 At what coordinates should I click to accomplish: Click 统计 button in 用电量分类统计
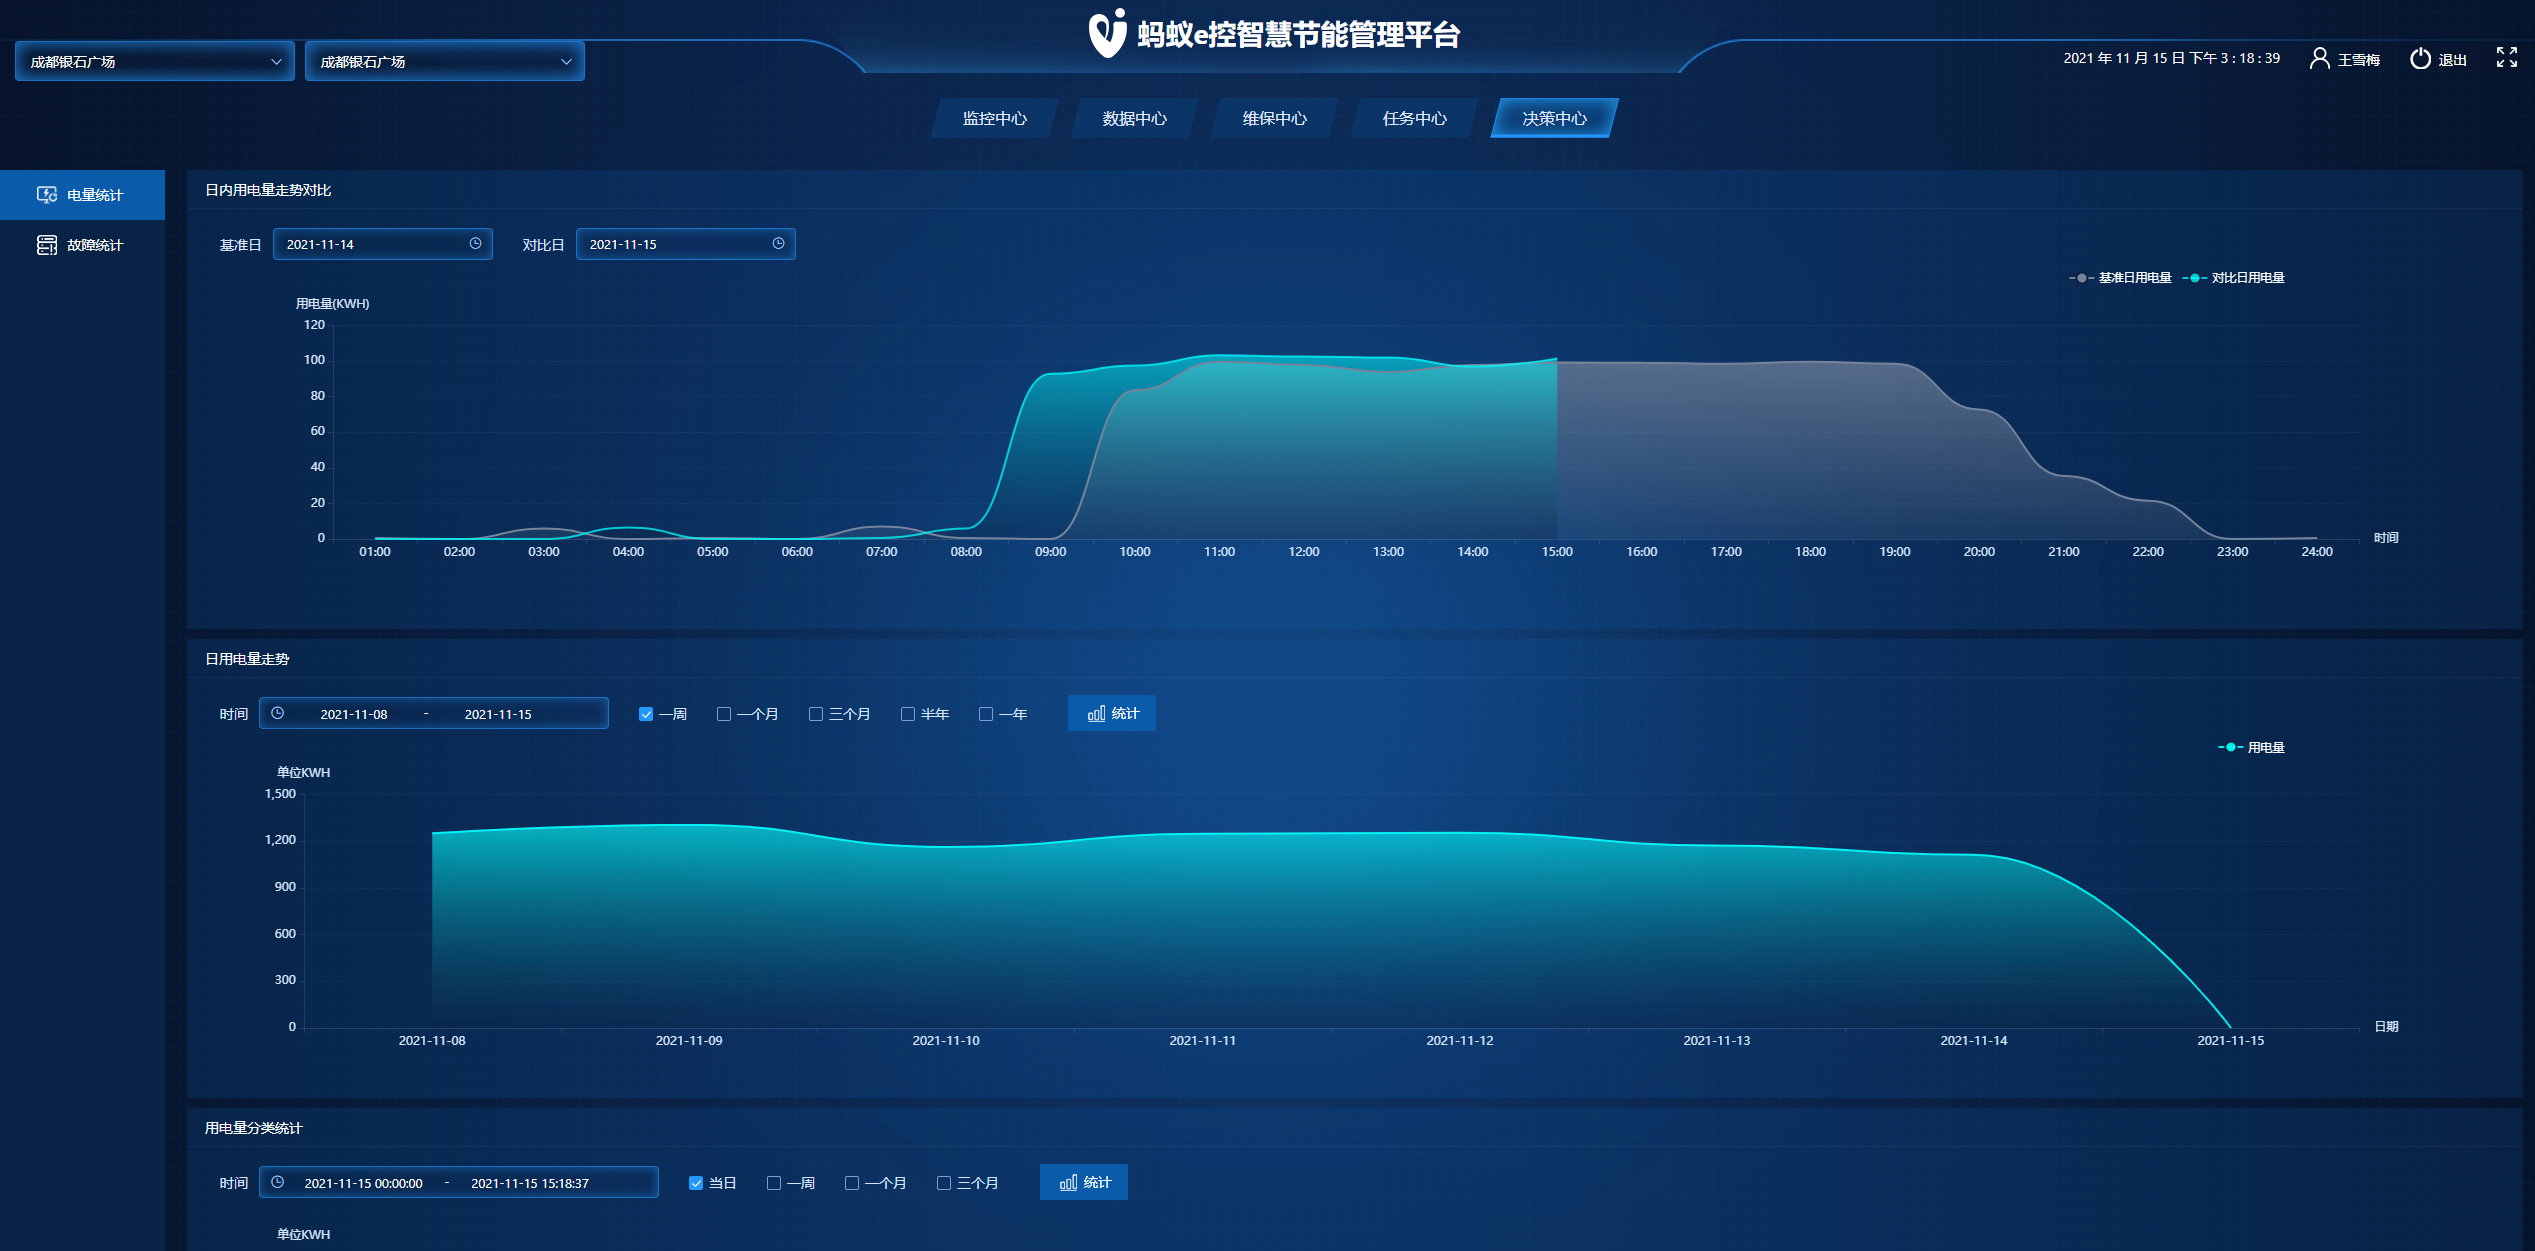1084,1182
